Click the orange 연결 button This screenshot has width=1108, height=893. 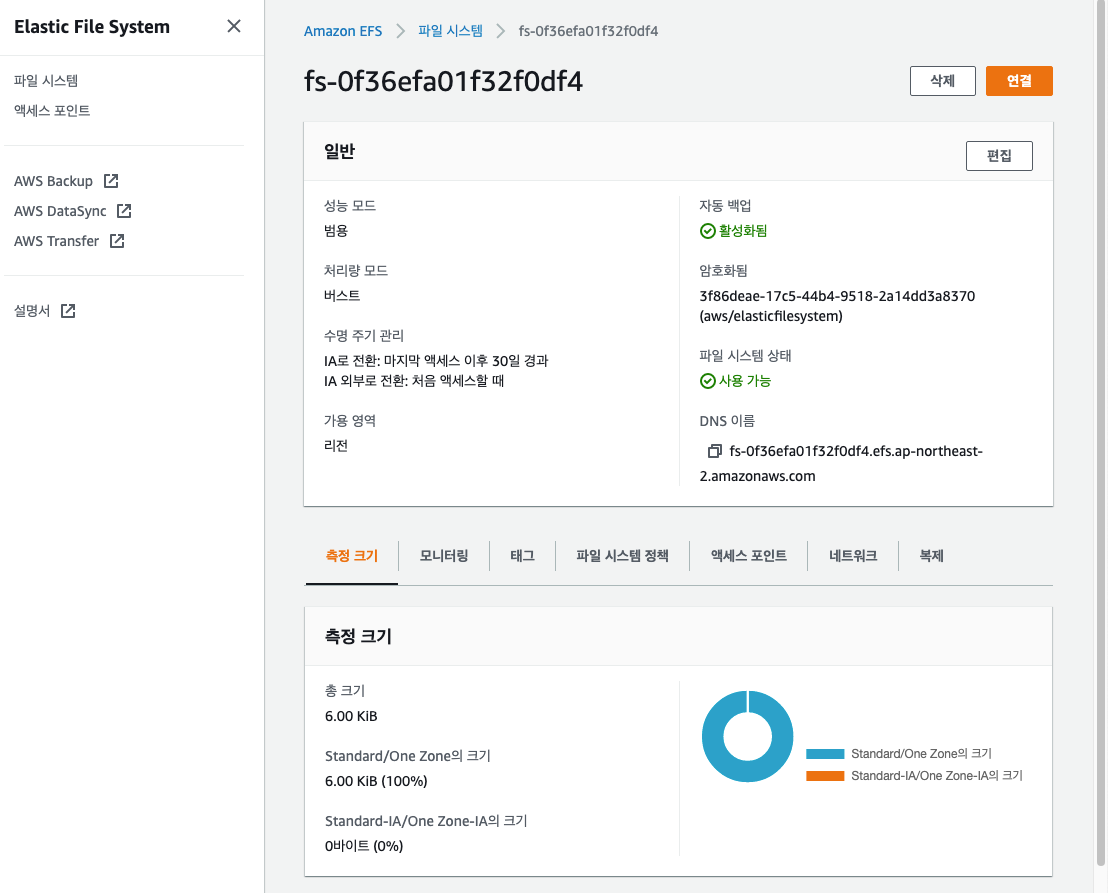[x=1019, y=81]
